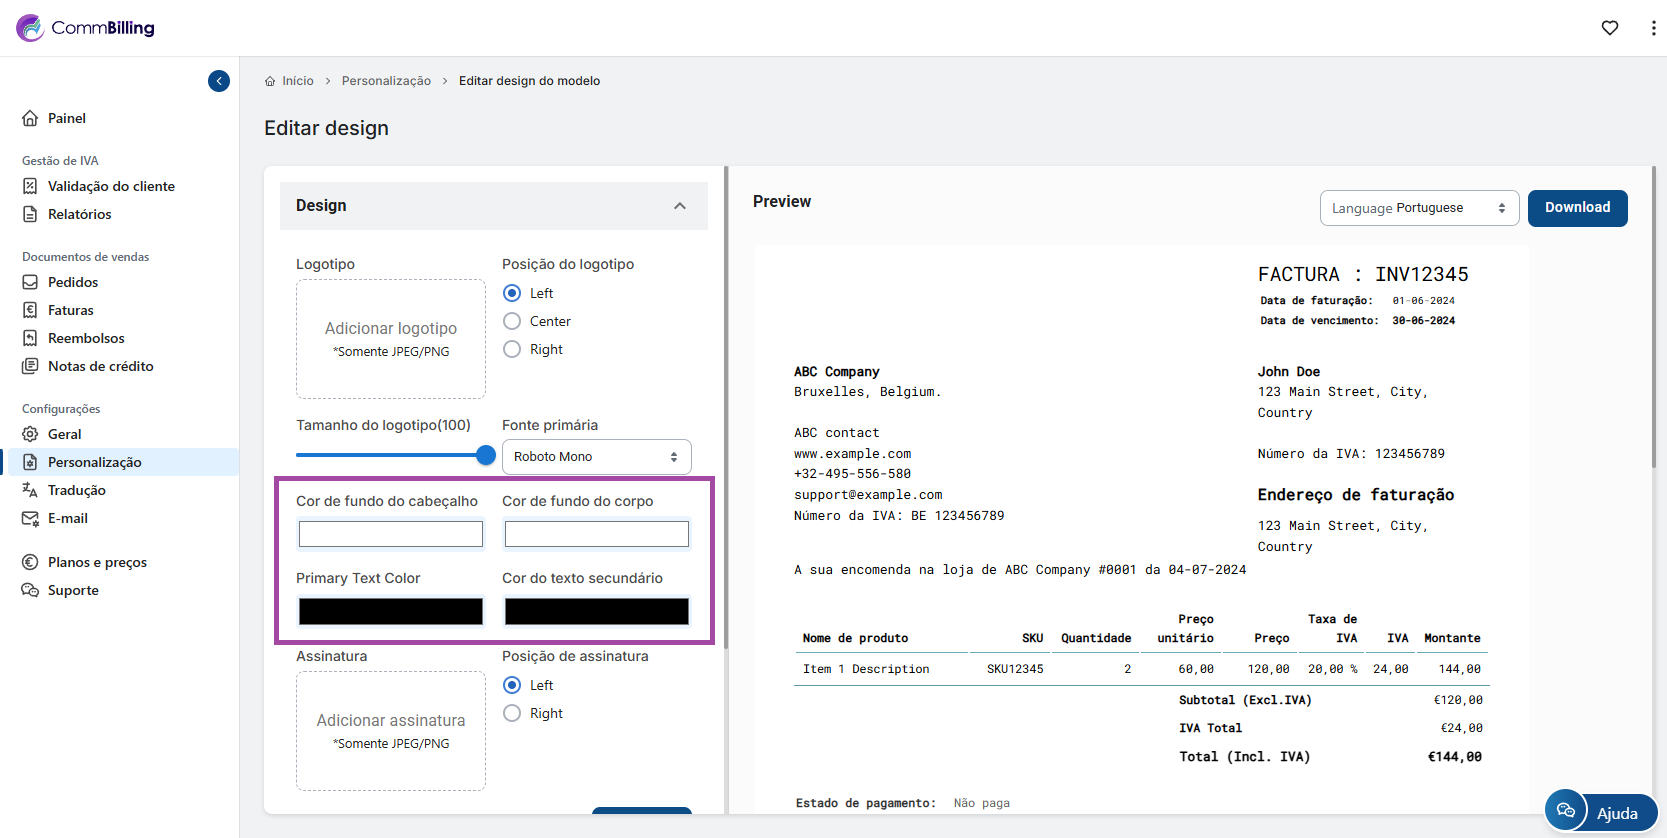This screenshot has width=1667, height=838.
Task: Collapse sidebar with round arrow button
Action: click(x=219, y=81)
